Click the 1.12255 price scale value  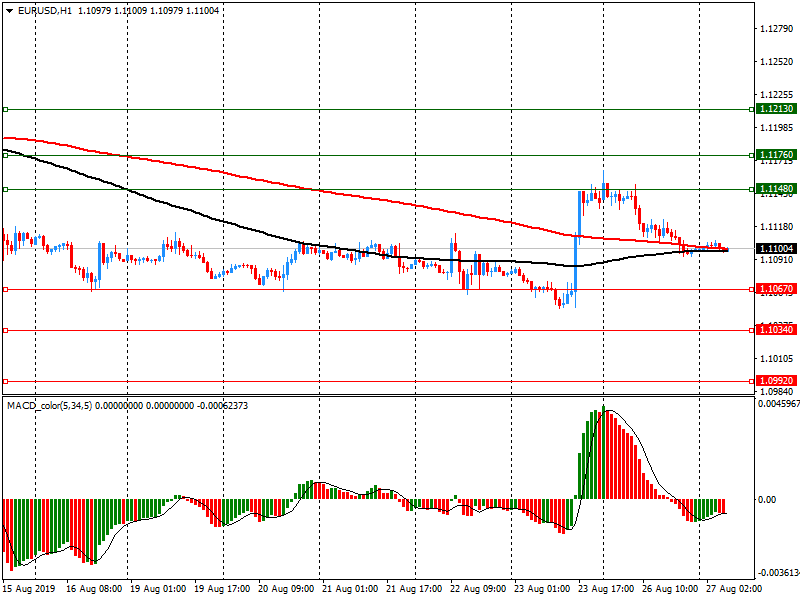[x=777, y=94]
